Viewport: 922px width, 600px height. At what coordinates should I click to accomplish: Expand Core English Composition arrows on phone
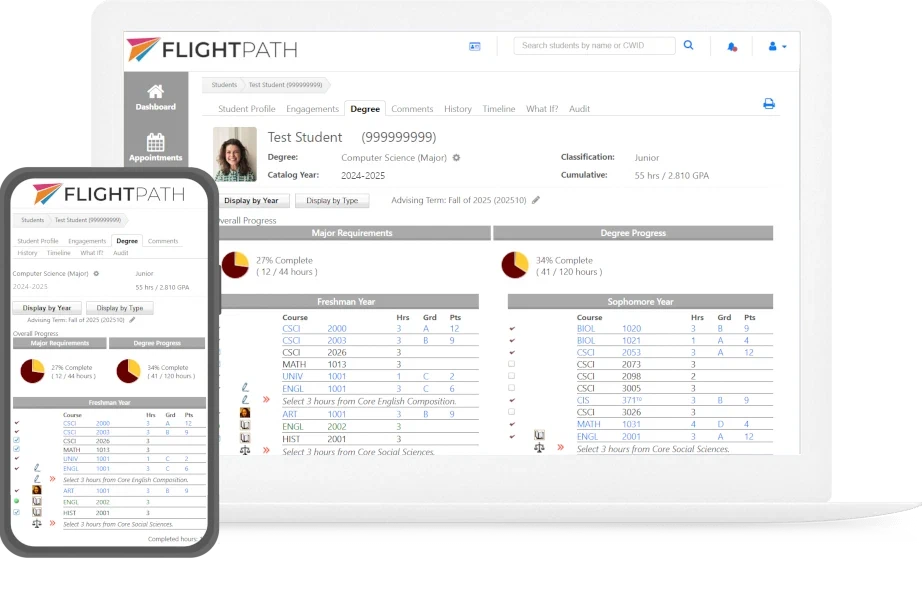[x=52, y=479]
